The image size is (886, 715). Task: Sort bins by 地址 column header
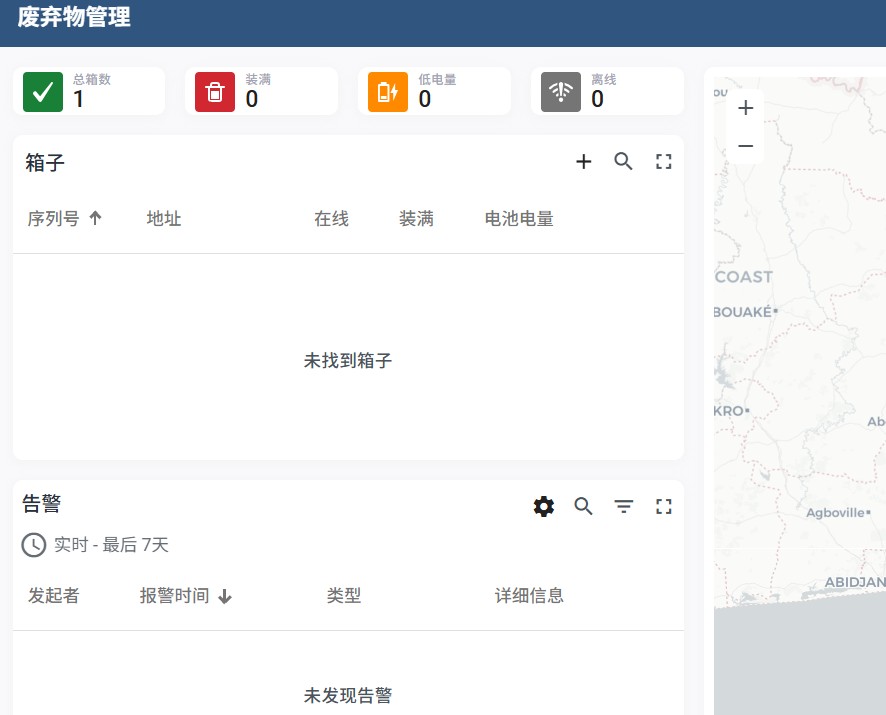(164, 219)
